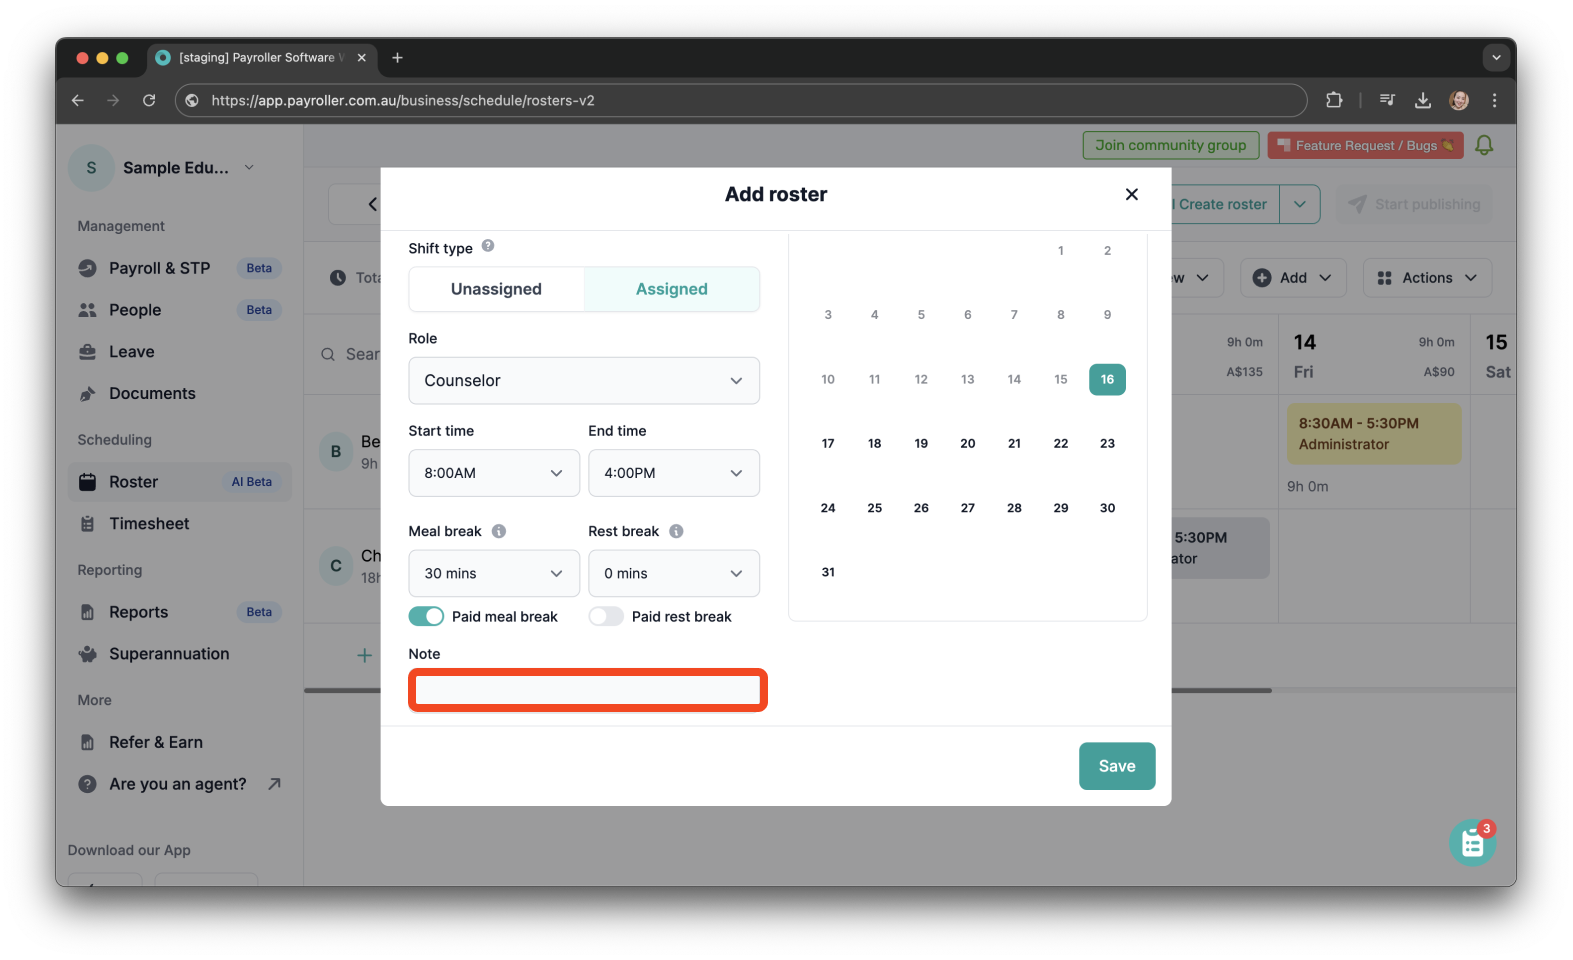Open Payroll & STP in sidebar
Screen dimensions: 1573x960
pyautogui.click(x=180, y=268)
